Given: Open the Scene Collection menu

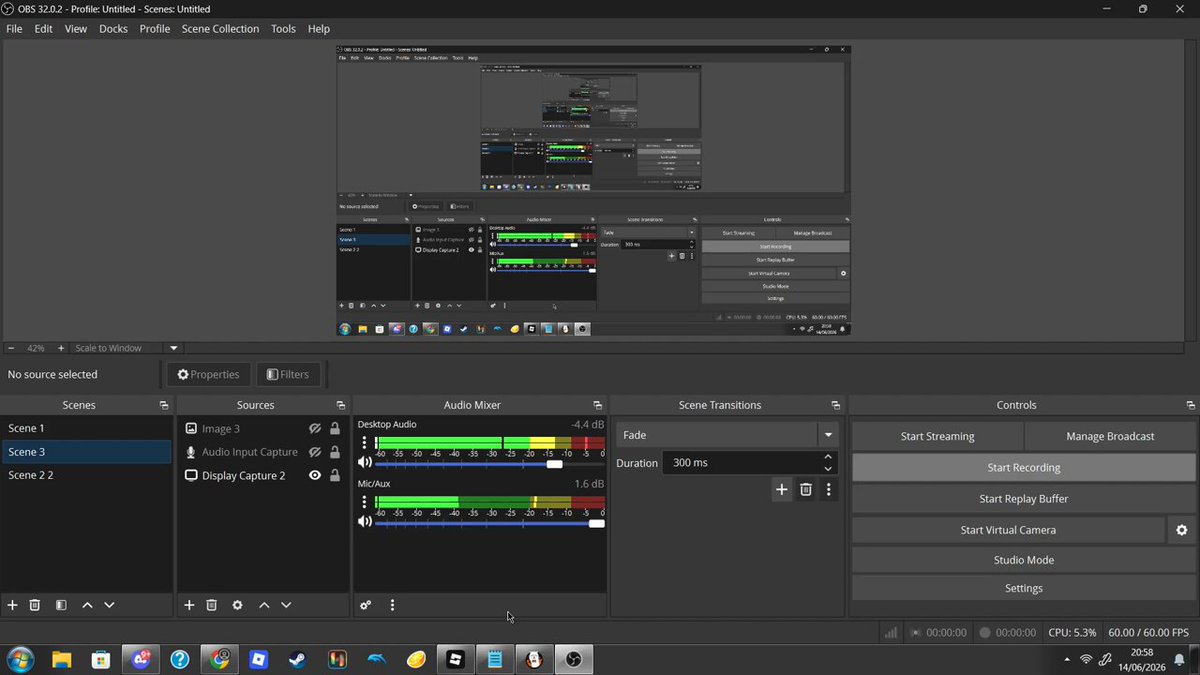Looking at the screenshot, I should (220, 29).
